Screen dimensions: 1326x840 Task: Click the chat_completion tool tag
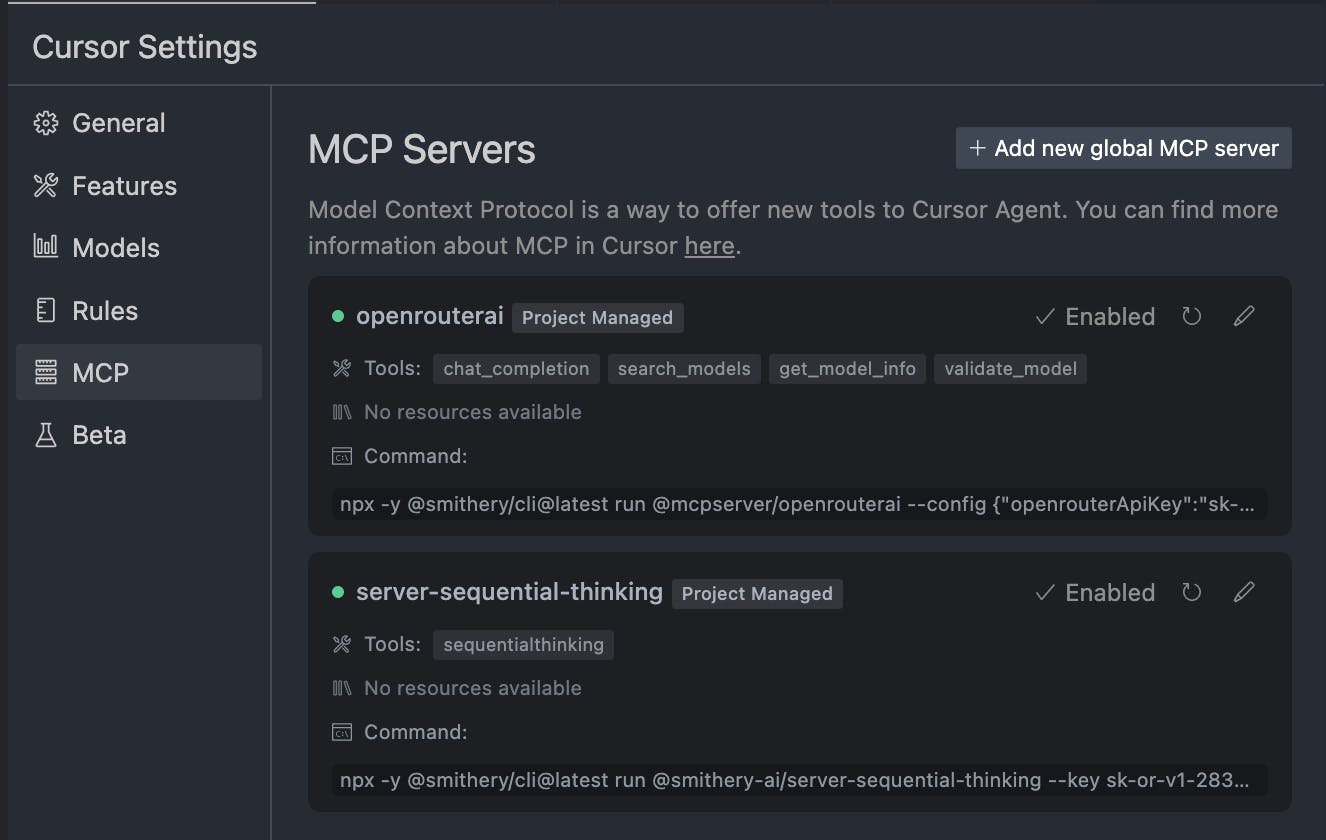[516, 369]
